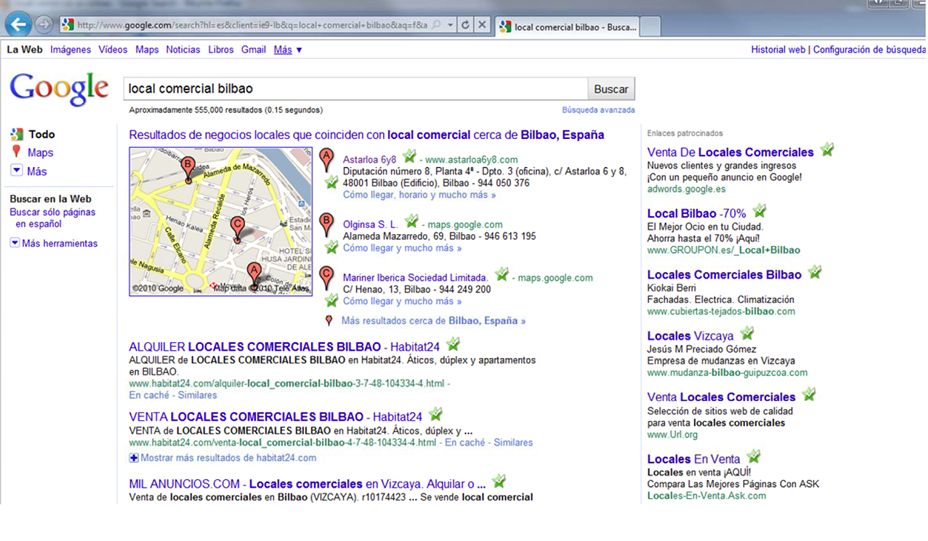928x541 pixels.
Task: Click the MIL ANUNCIOS.COM result title
Action: tap(307, 484)
